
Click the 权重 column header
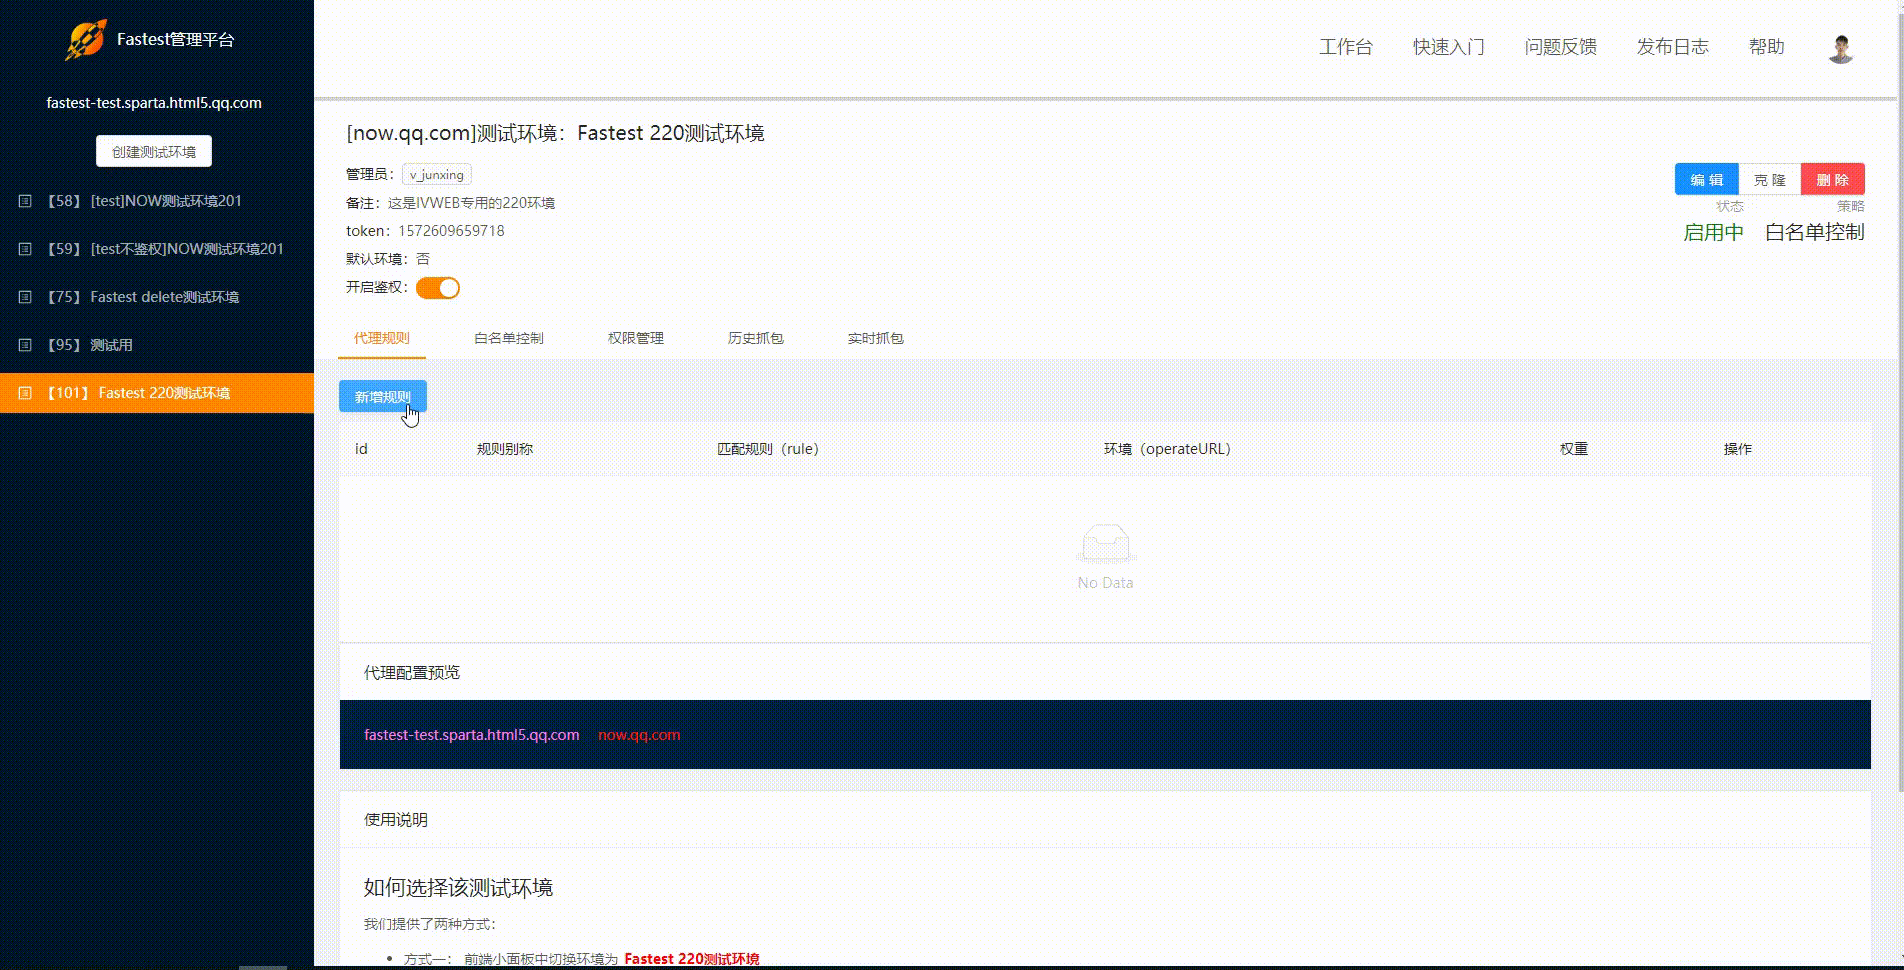click(x=1574, y=449)
